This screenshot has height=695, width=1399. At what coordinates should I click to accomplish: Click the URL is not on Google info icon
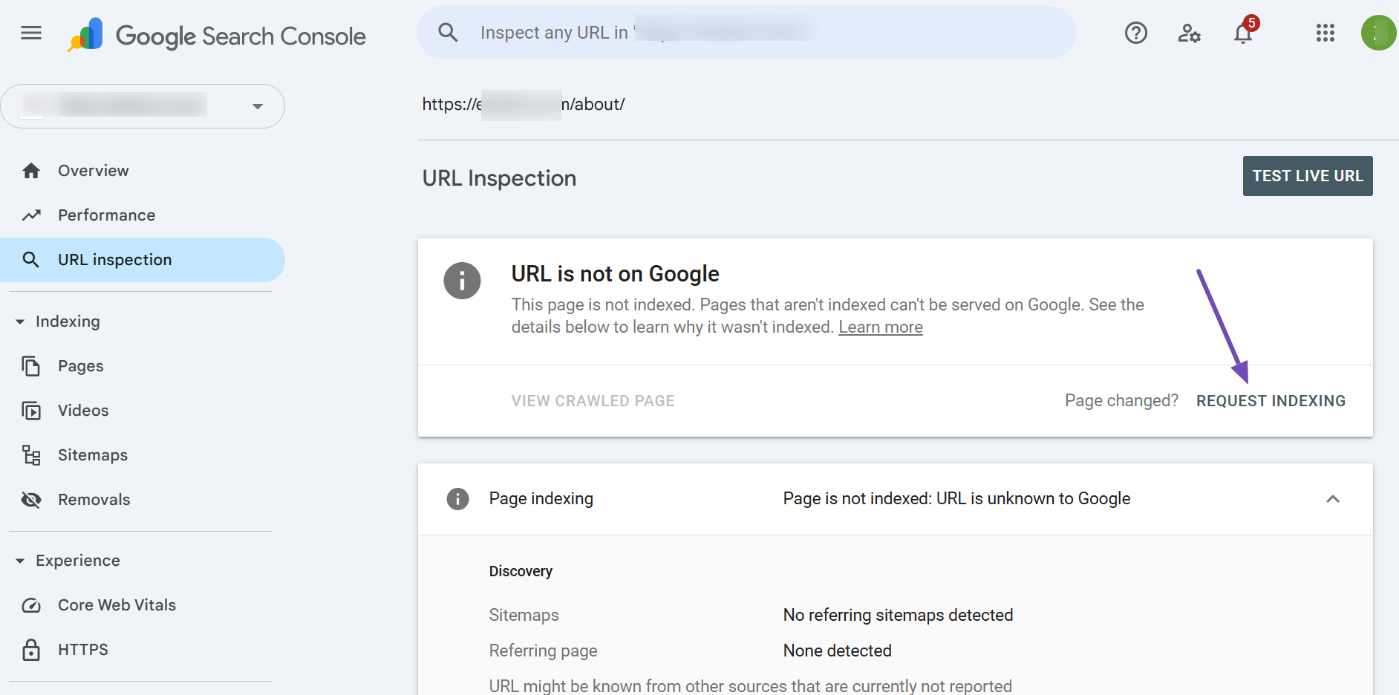coord(461,281)
